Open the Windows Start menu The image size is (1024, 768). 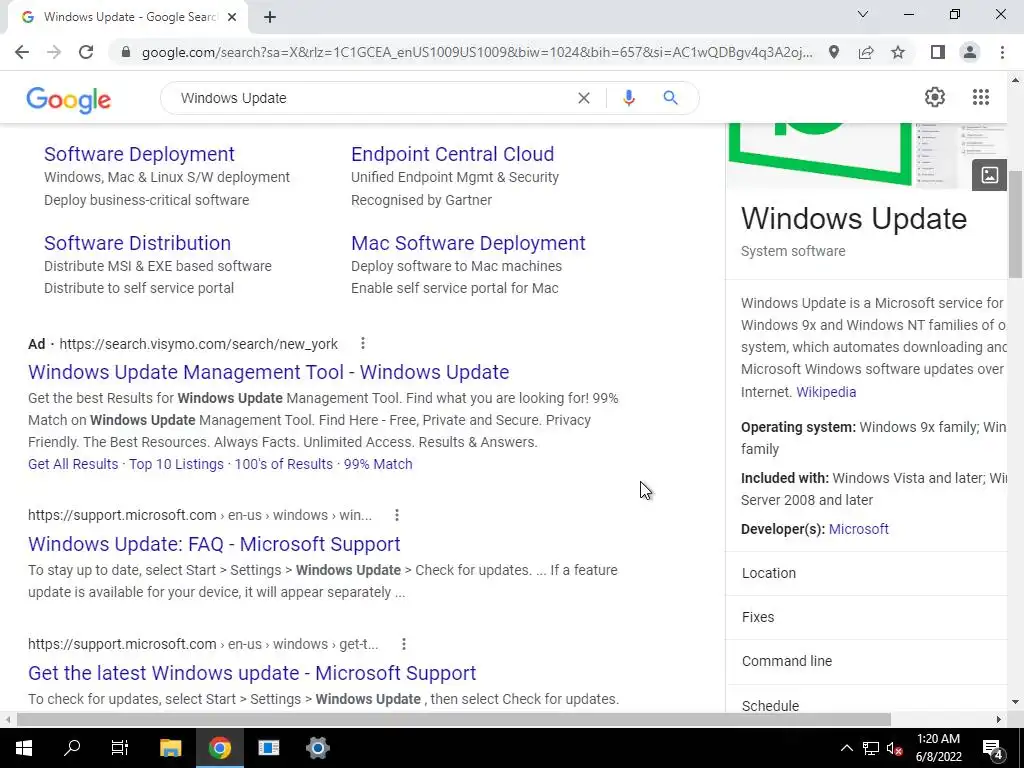click(24, 748)
